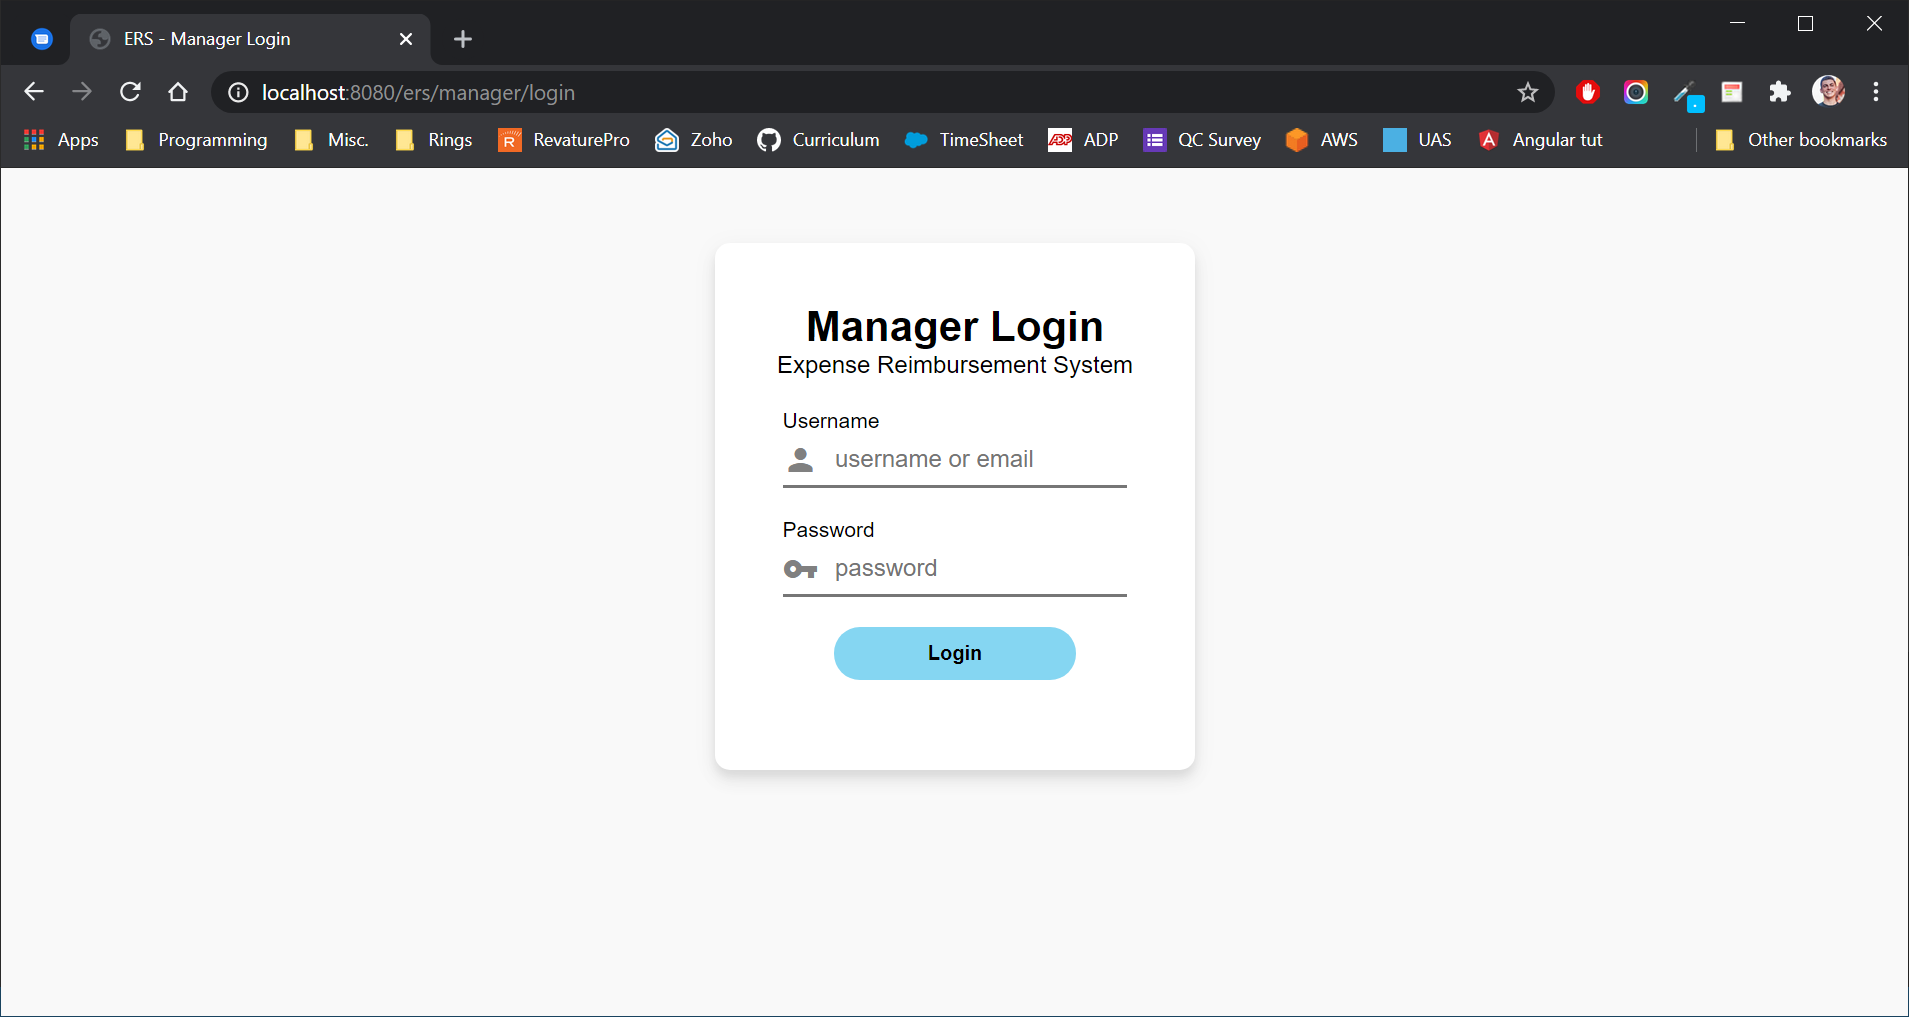Click the address bar URL
The image size is (1909, 1017).
pyautogui.click(x=418, y=93)
